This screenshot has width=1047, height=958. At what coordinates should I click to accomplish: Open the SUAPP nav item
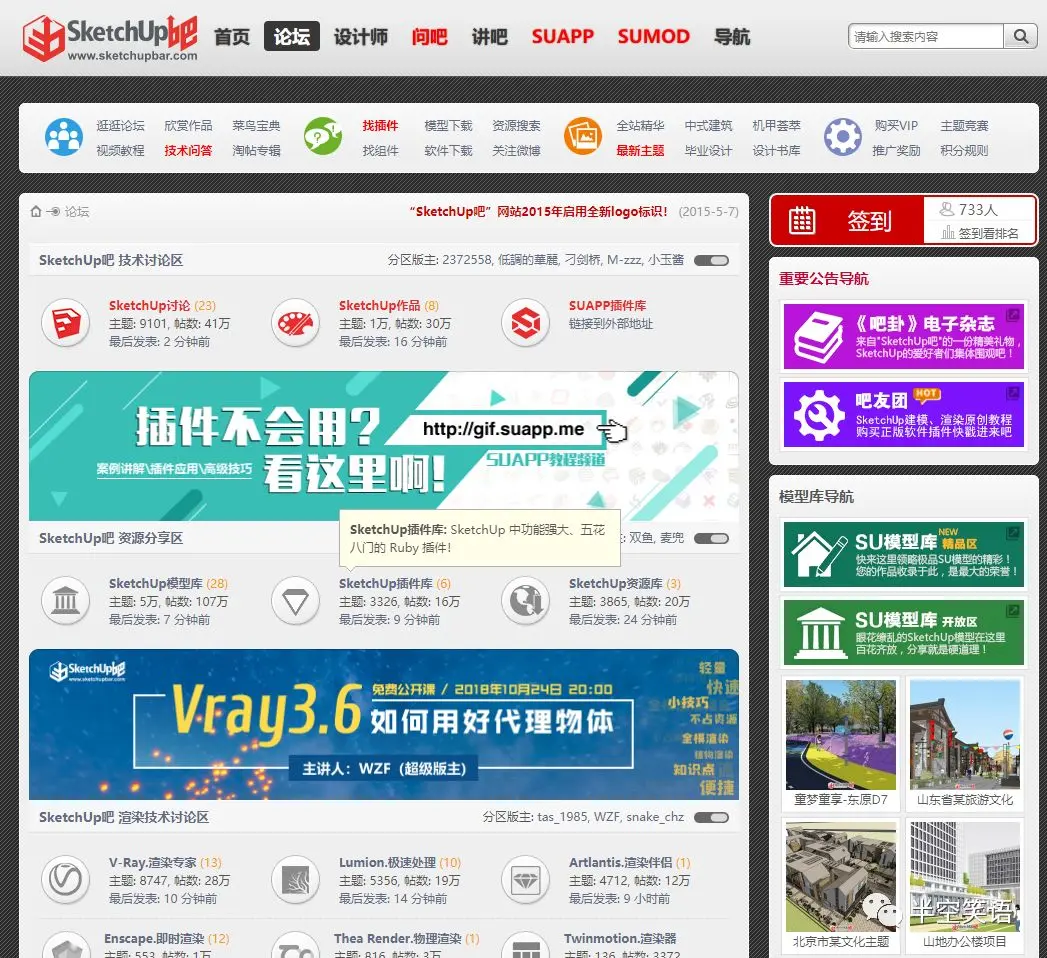(562, 37)
